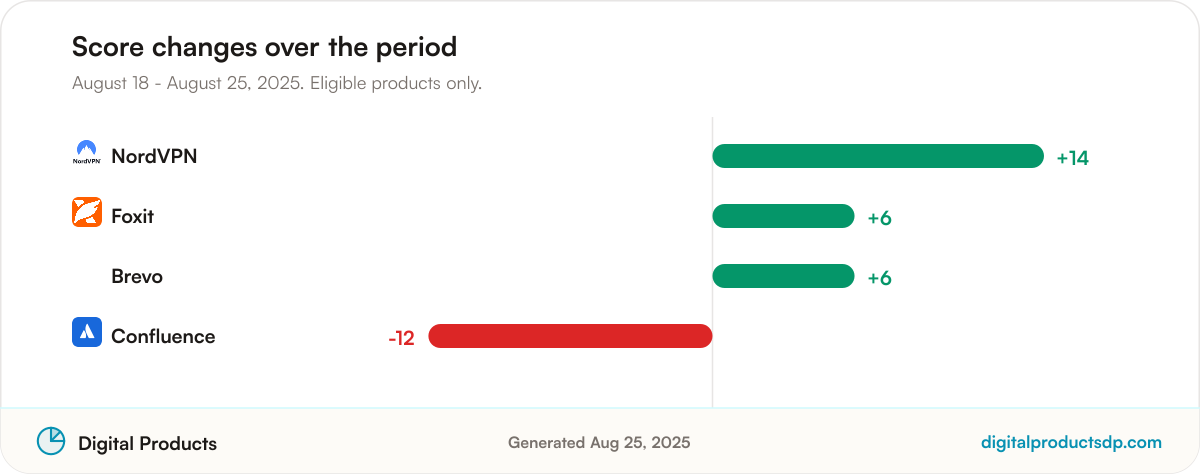Click the Generated Aug 25, 2025 text
The height and width of the screenshot is (474, 1200).
click(599, 442)
